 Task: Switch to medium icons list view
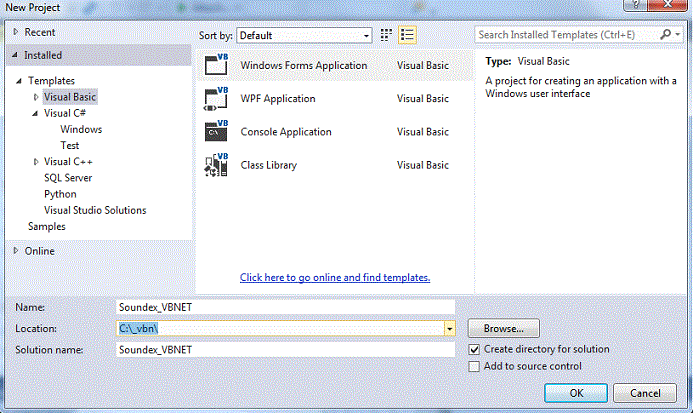click(x=407, y=35)
